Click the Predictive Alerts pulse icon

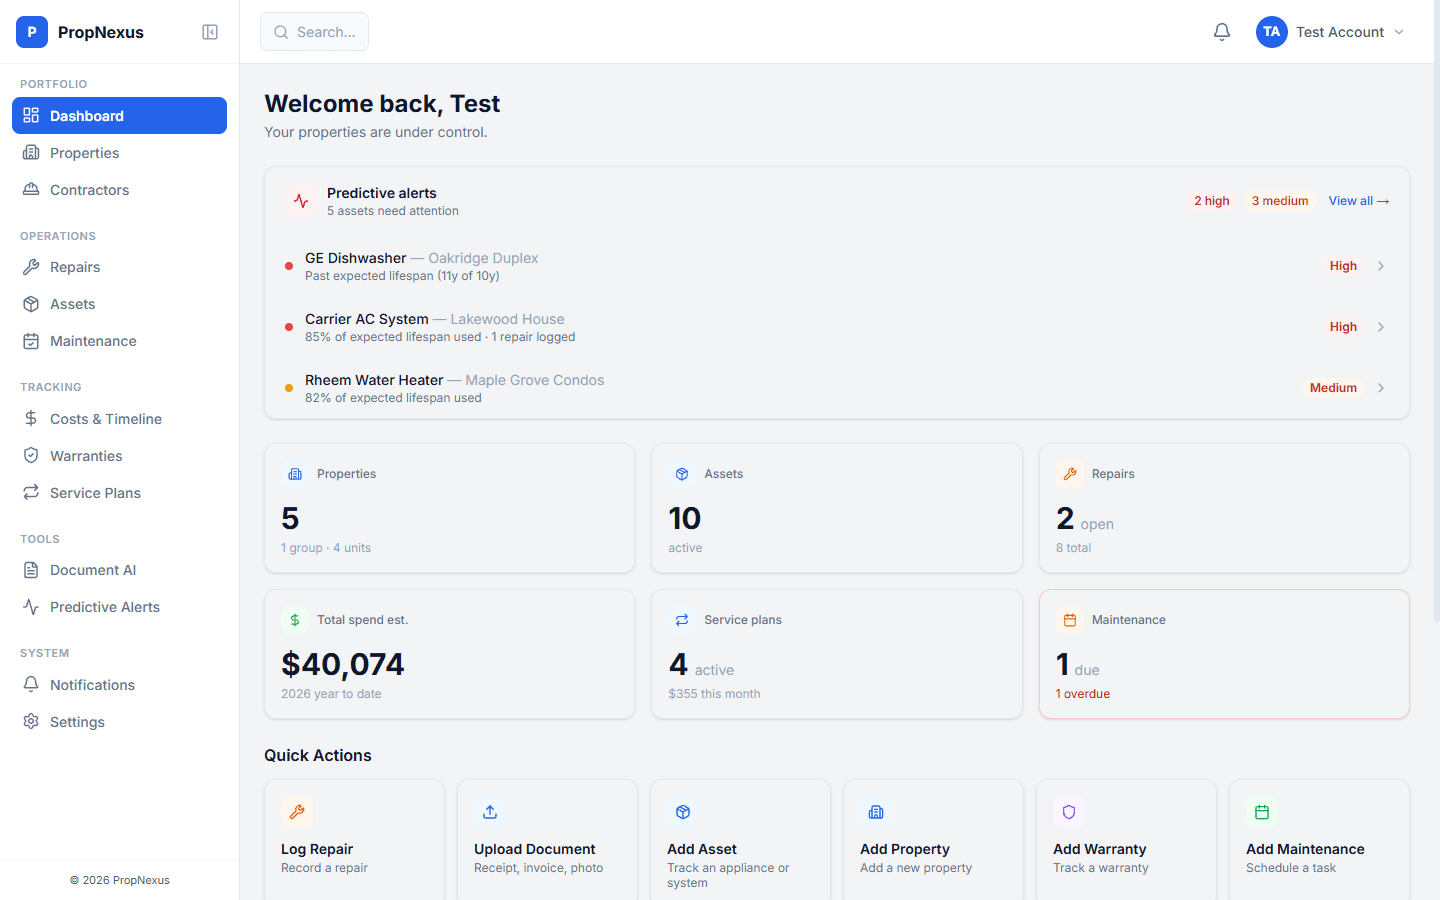[x=33, y=606]
